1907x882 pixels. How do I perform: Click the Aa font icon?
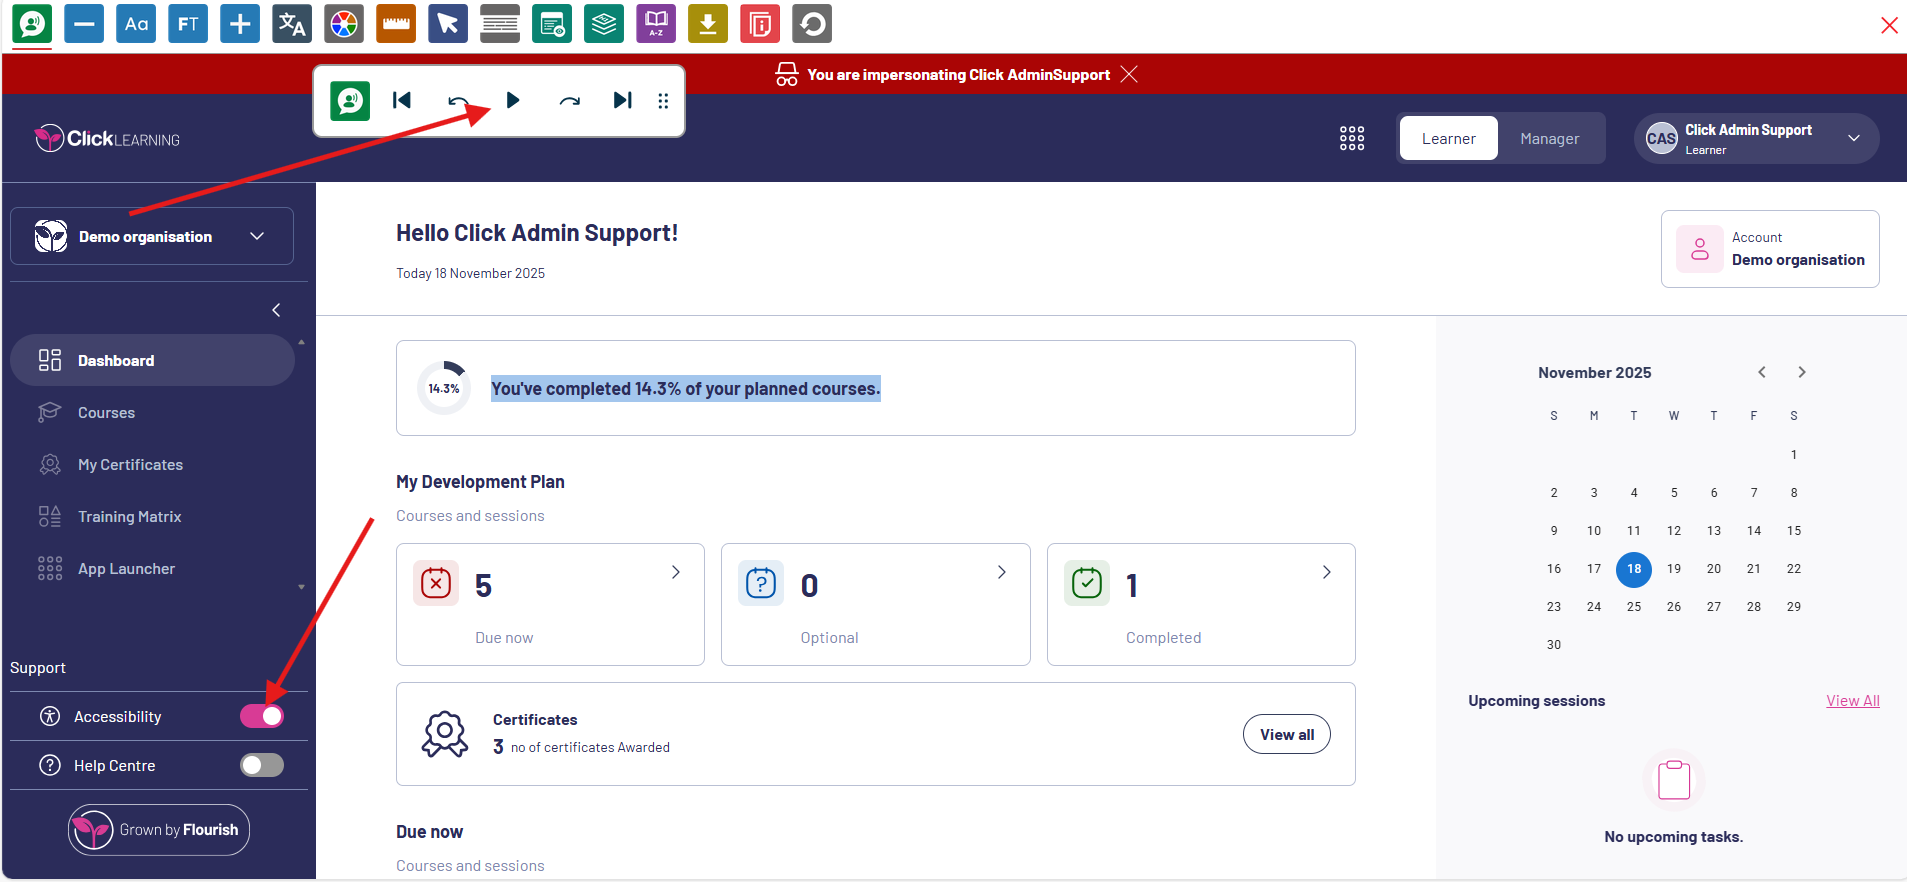coord(136,24)
